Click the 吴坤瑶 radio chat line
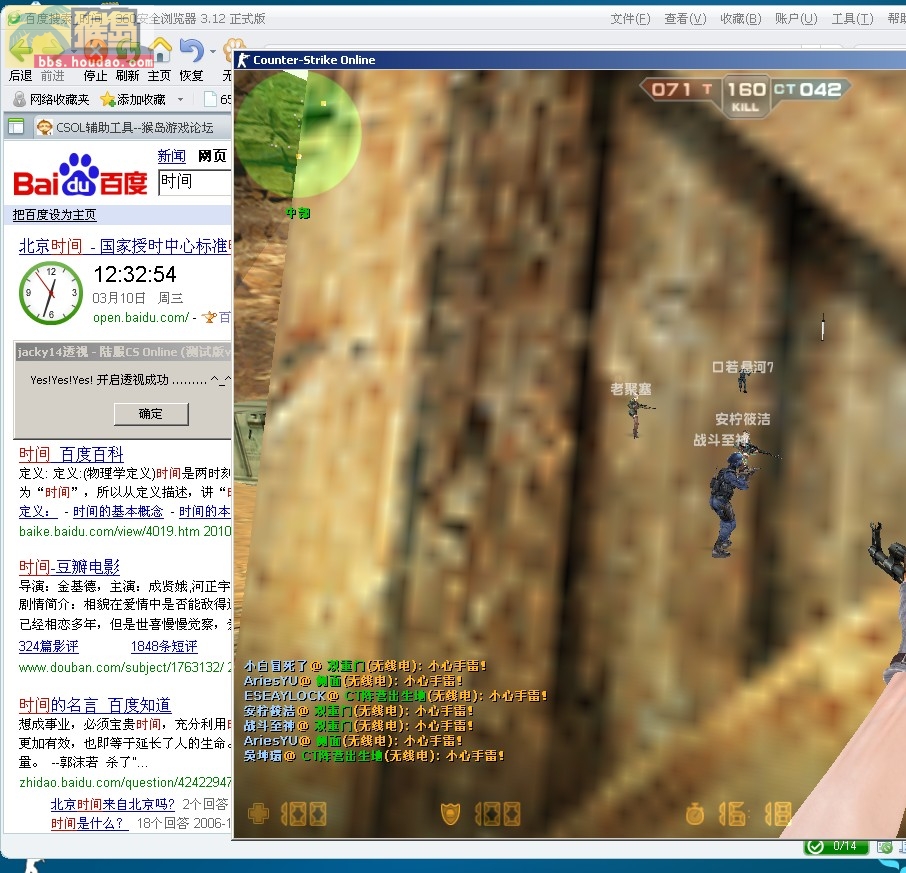 [374, 756]
